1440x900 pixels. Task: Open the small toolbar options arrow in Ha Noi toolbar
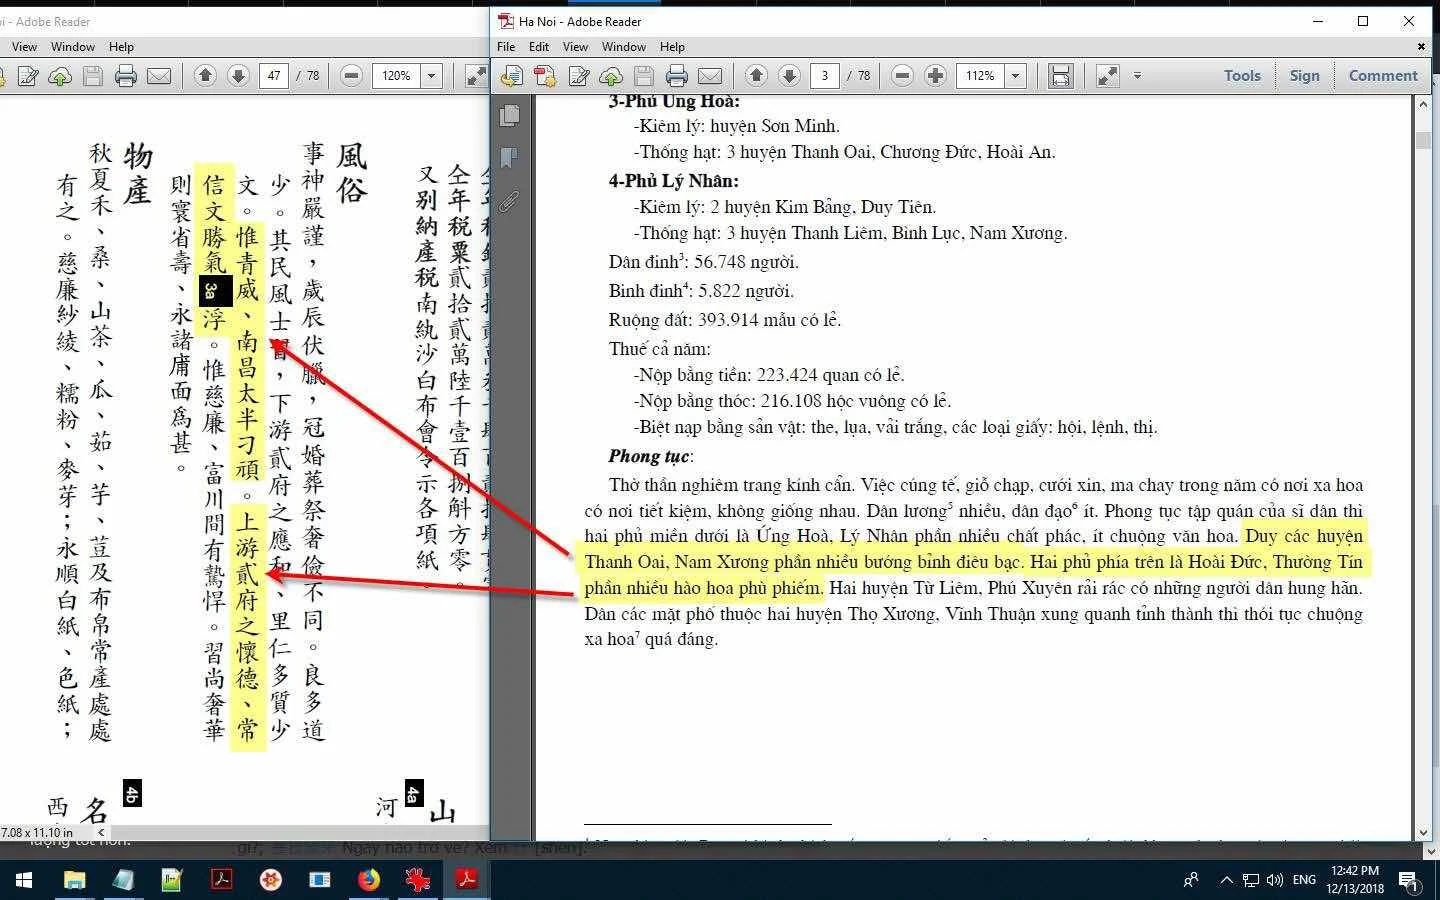[x=1137, y=75]
